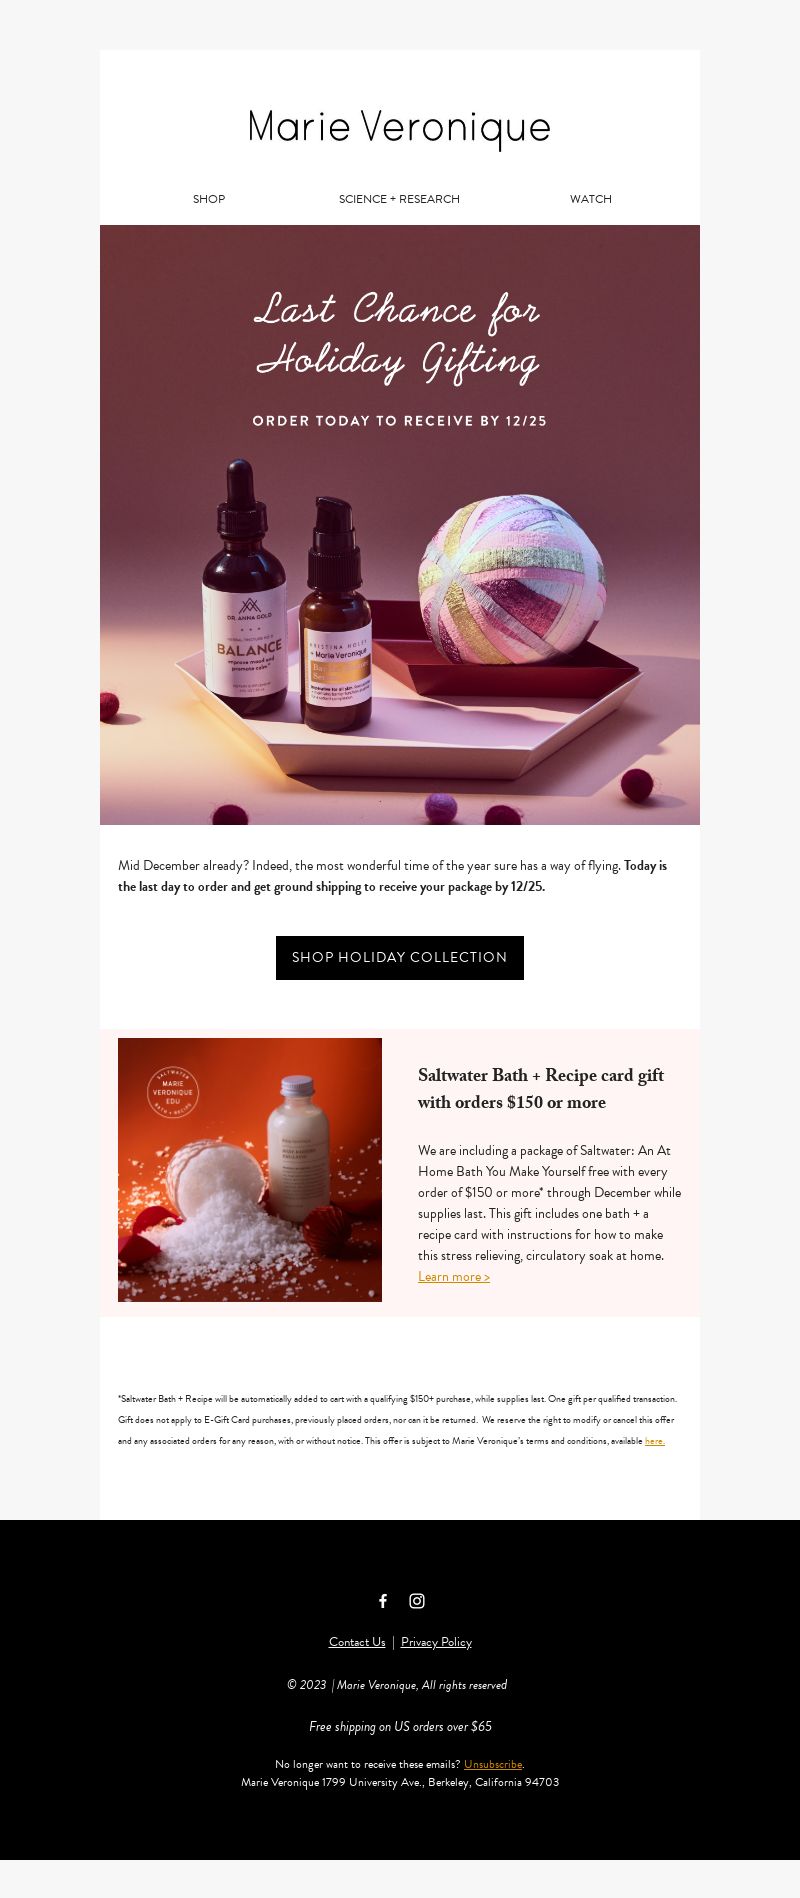Click the Unsubscribe link
800x1898 pixels.
tap(493, 1764)
